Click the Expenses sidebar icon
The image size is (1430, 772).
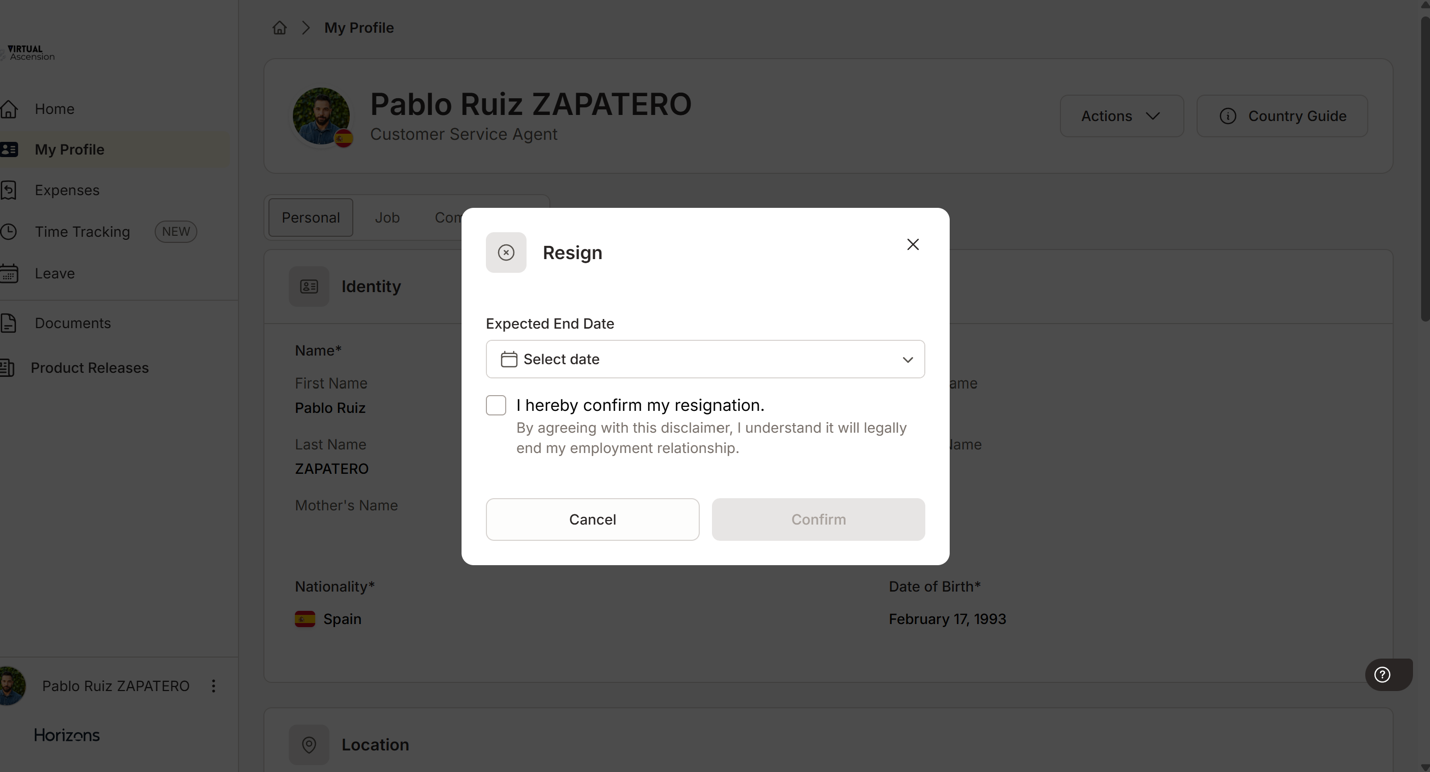[x=9, y=190]
